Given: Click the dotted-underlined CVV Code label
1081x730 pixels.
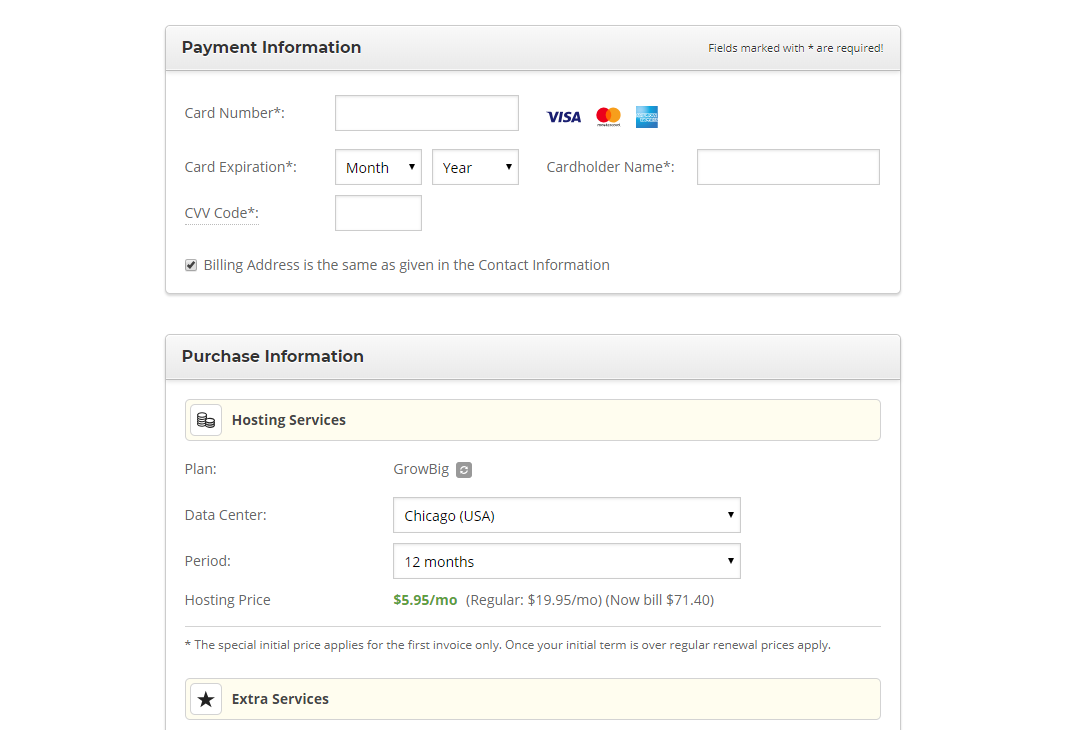Looking at the screenshot, I should tap(221, 213).
